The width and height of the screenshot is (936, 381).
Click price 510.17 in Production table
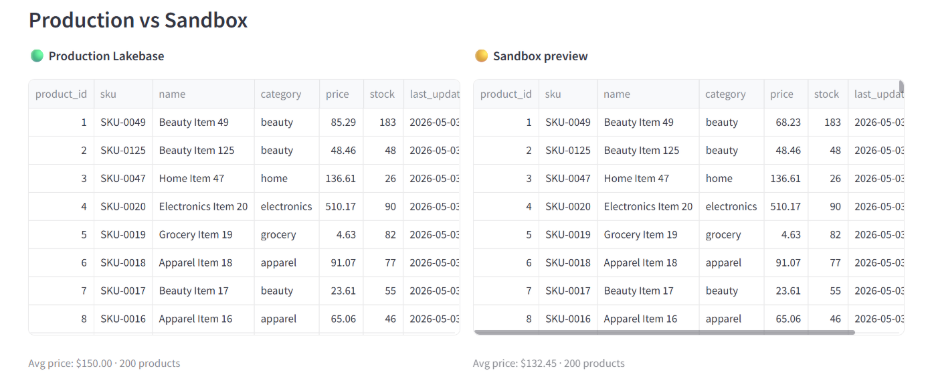point(341,207)
